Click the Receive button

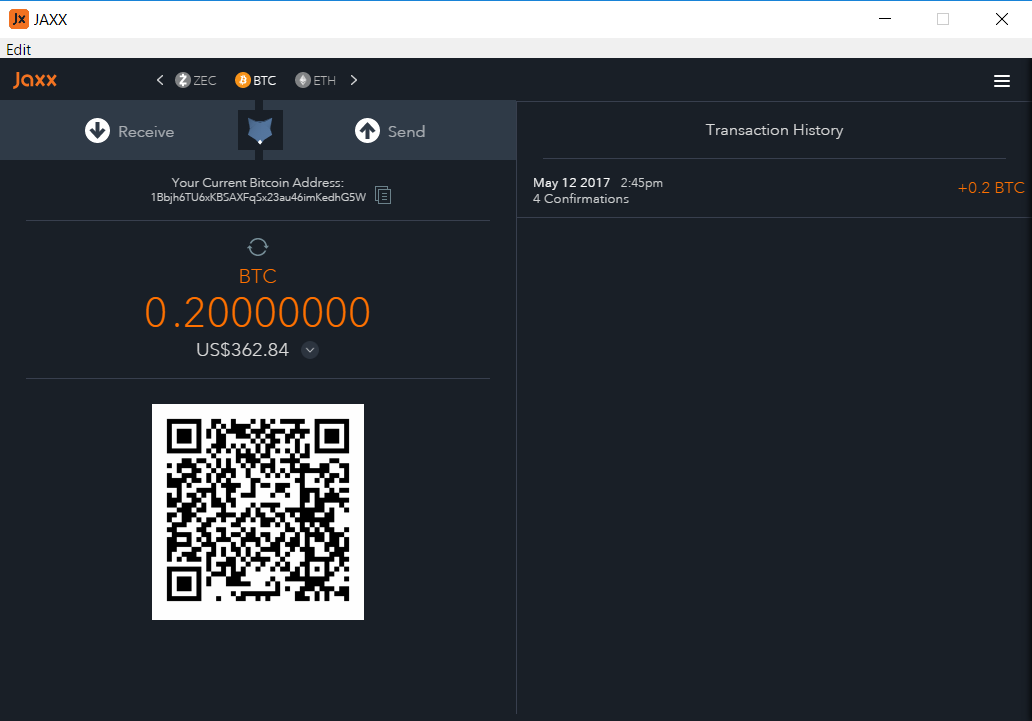(x=130, y=131)
